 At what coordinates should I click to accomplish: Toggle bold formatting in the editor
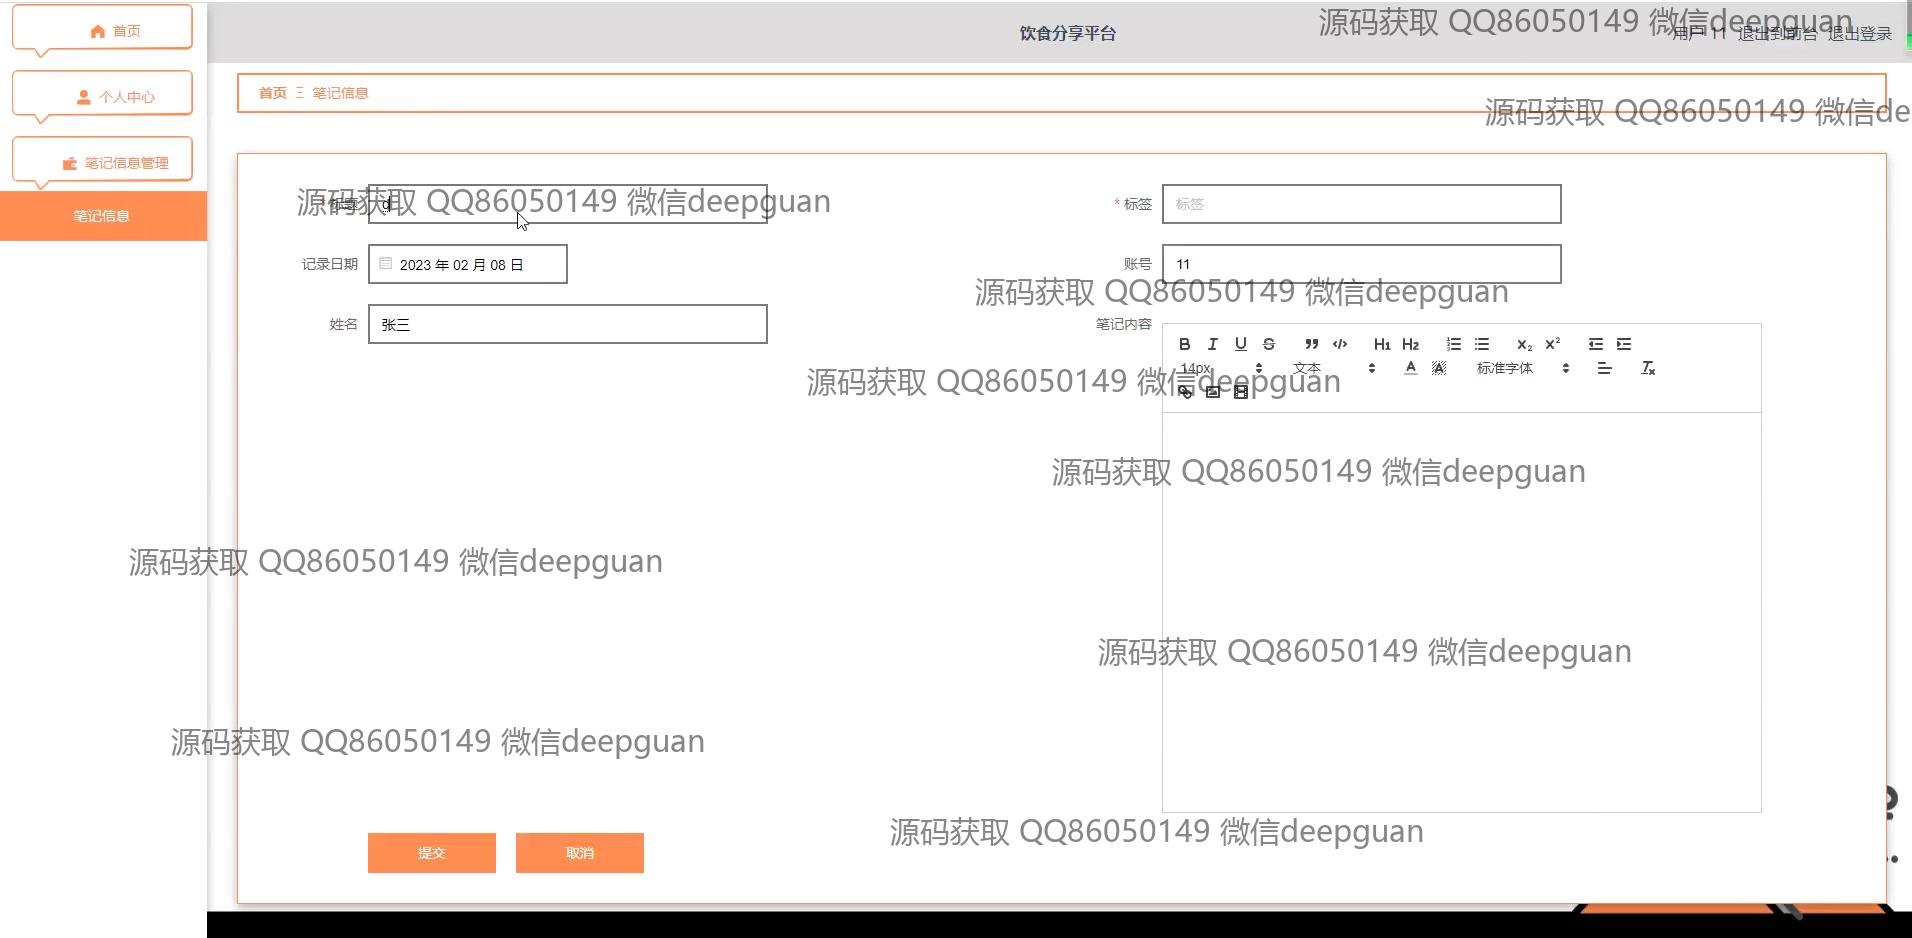point(1184,344)
